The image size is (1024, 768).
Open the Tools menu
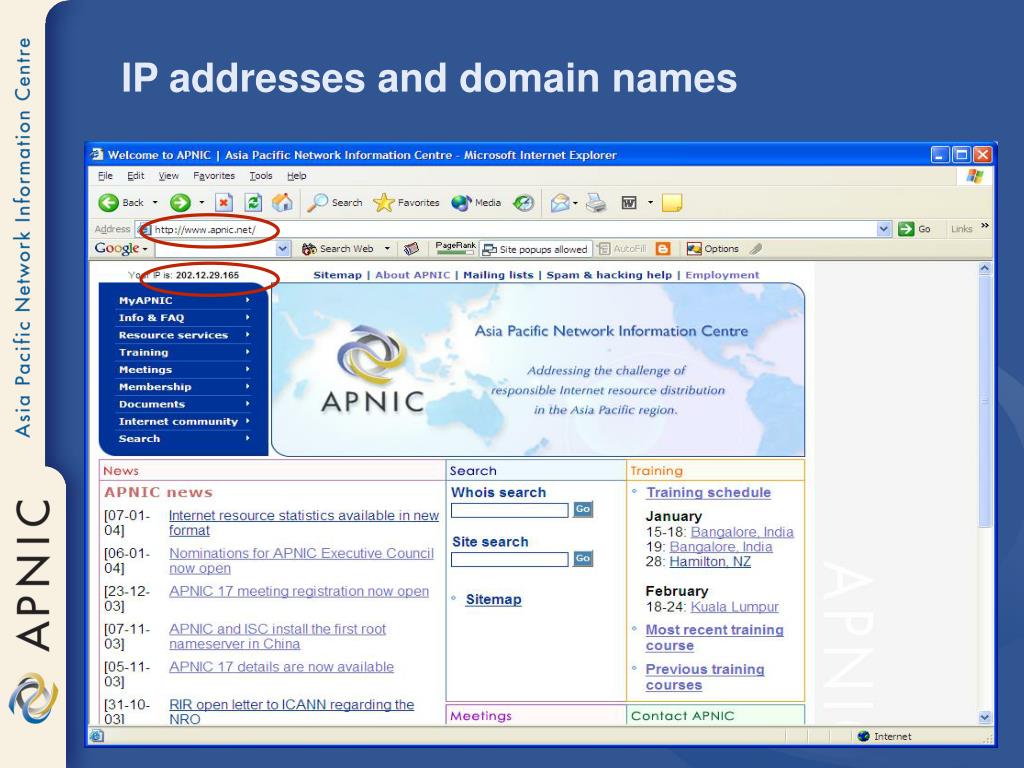(x=261, y=176)
